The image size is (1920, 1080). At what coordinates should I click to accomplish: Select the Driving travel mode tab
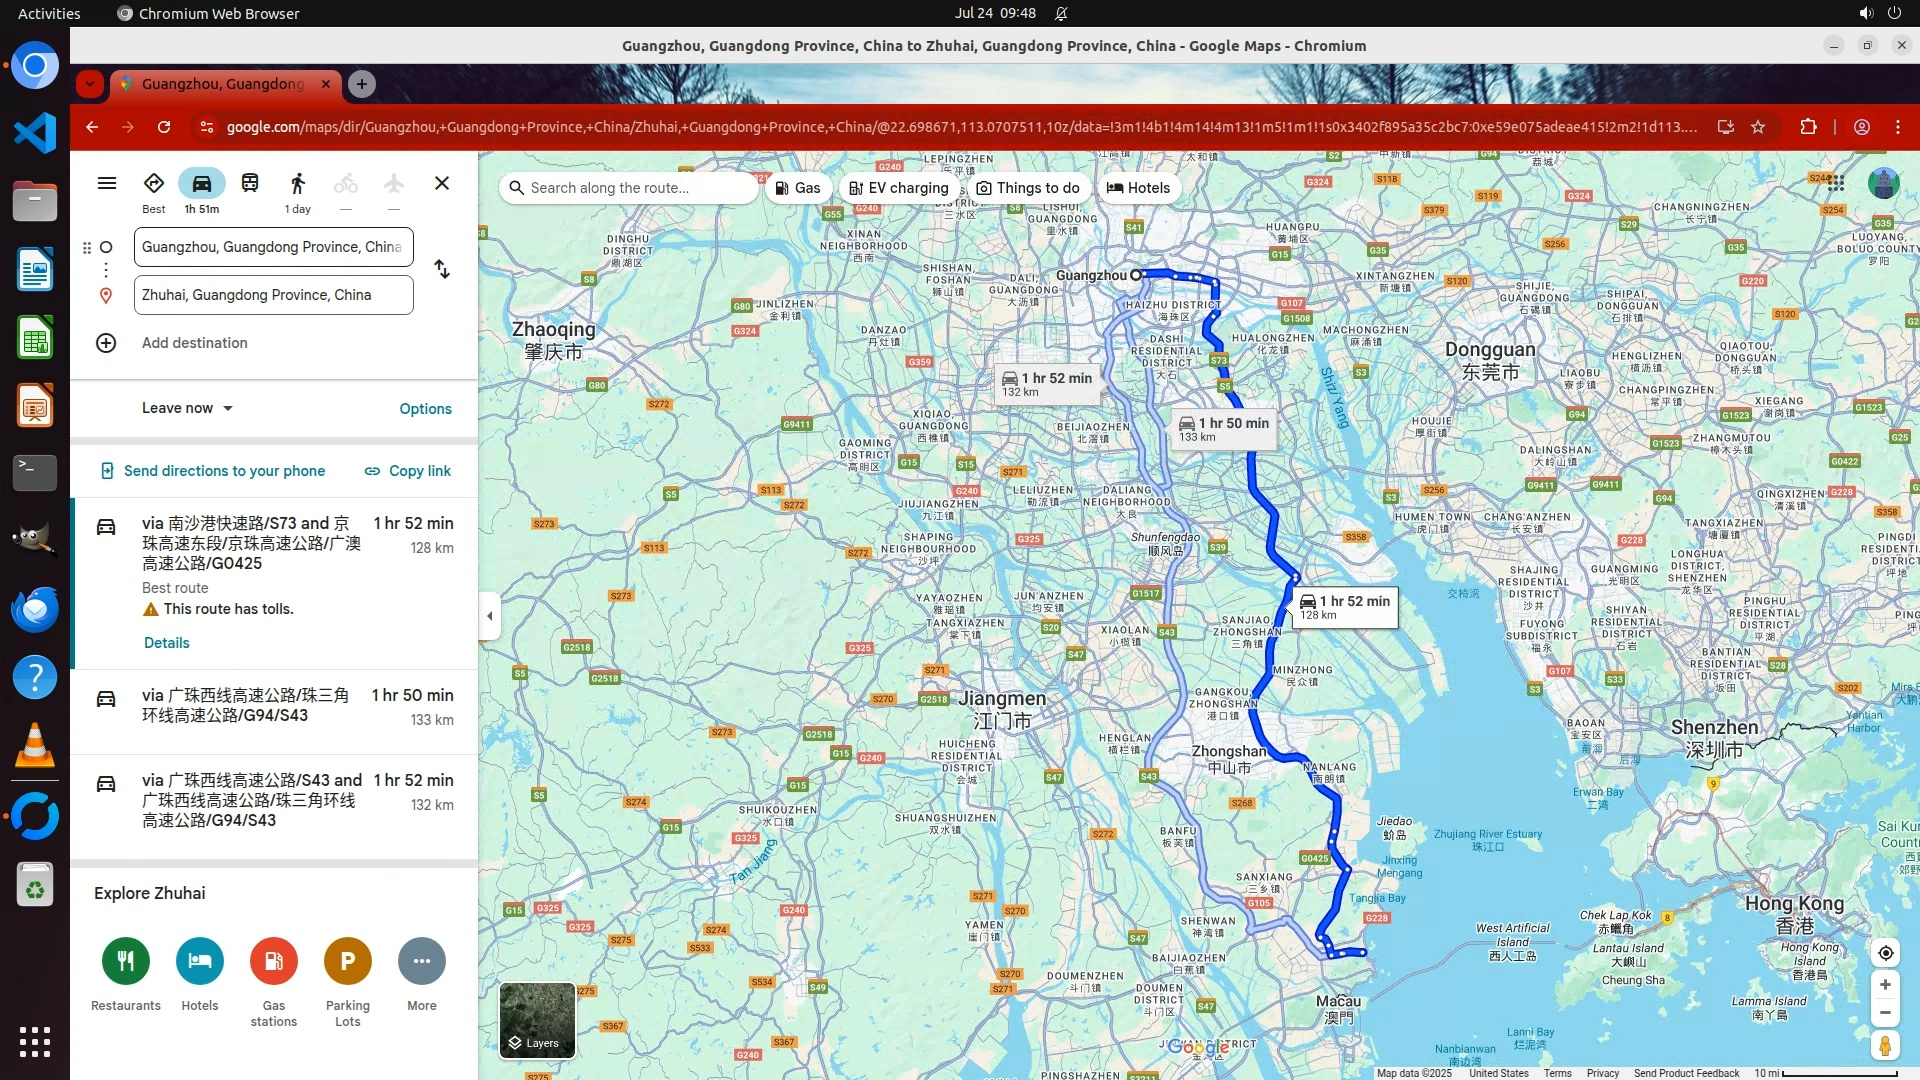202,184
